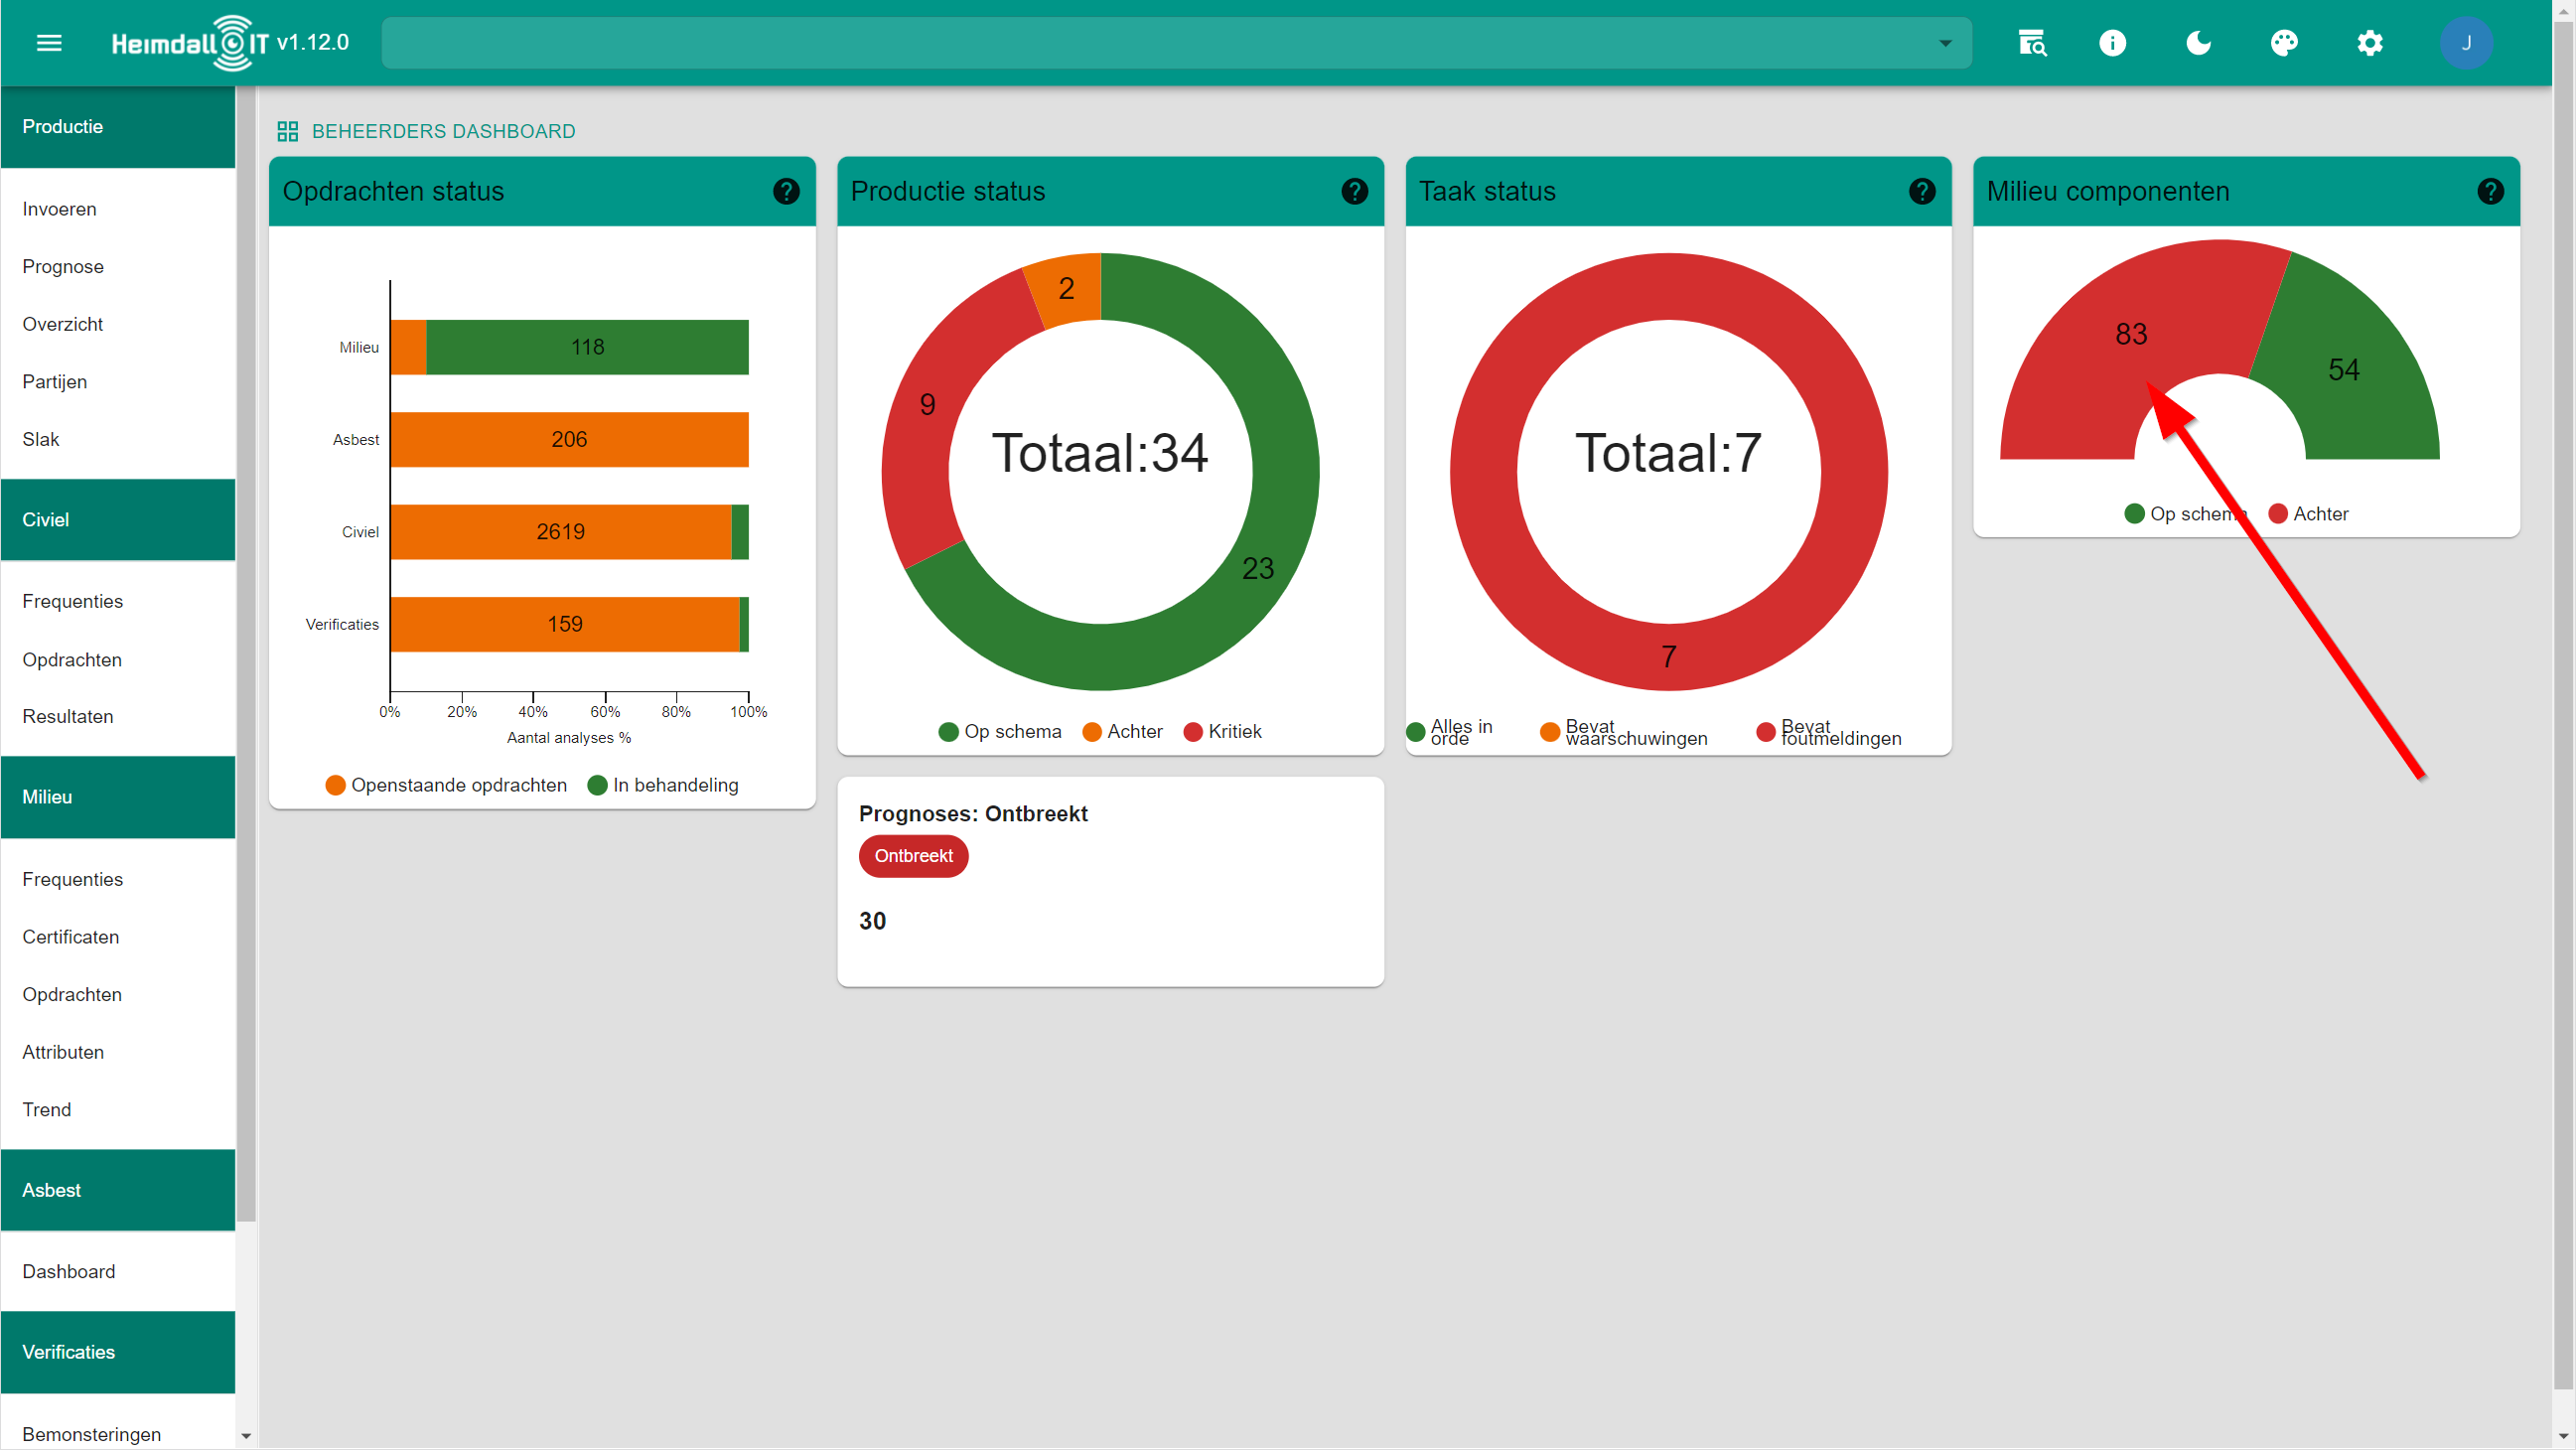Toggle dark mode moon icon

pos(2198,43)
